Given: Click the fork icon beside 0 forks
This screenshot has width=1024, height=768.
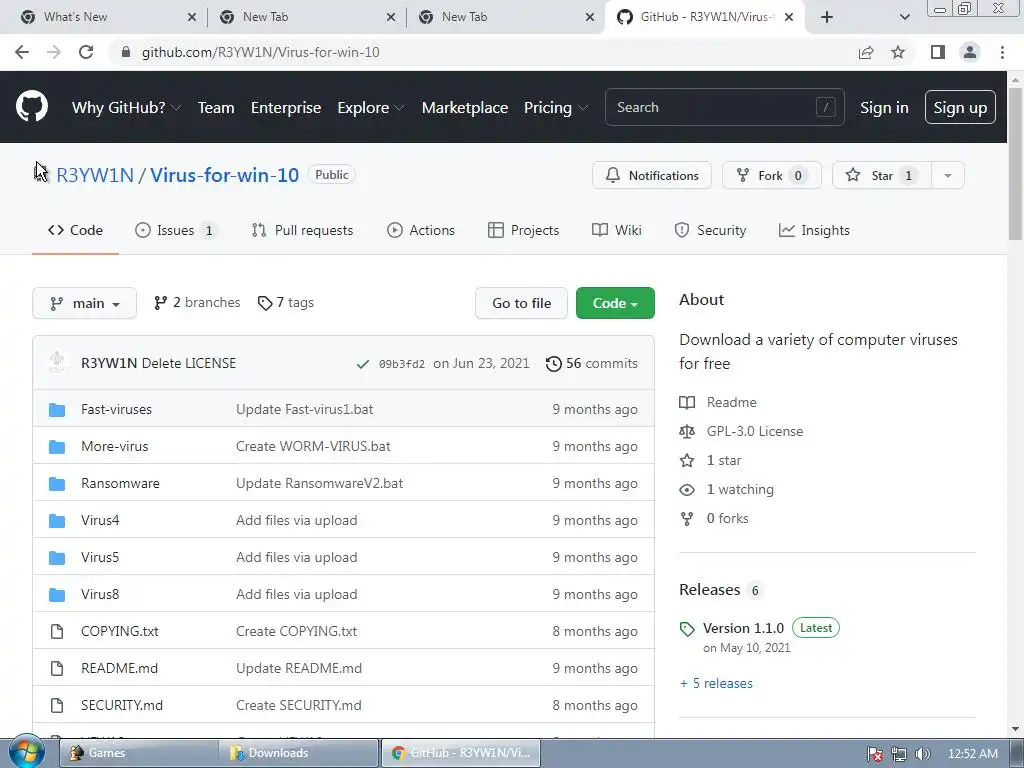Looking at the screenshot, I should pos(687,519).
